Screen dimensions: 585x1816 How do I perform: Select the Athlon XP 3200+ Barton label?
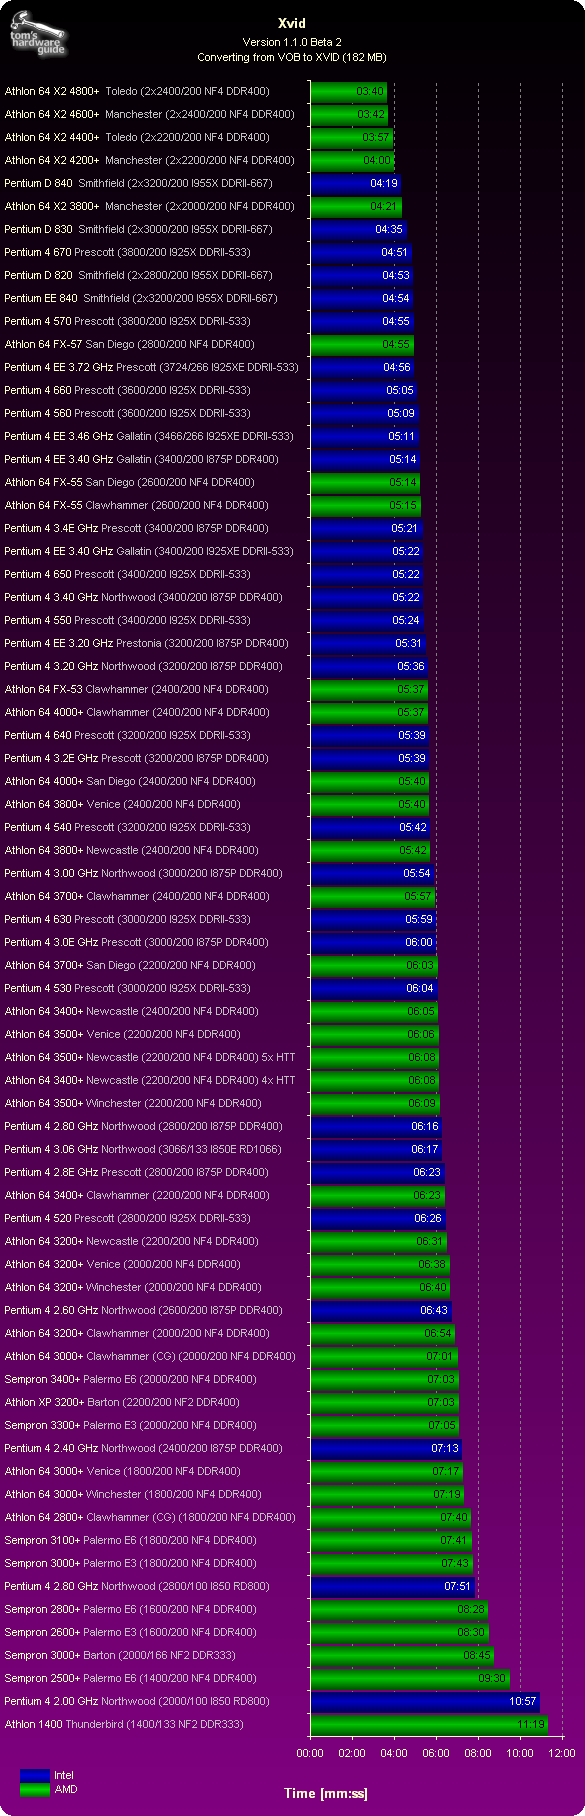(x=121, y=1402)
